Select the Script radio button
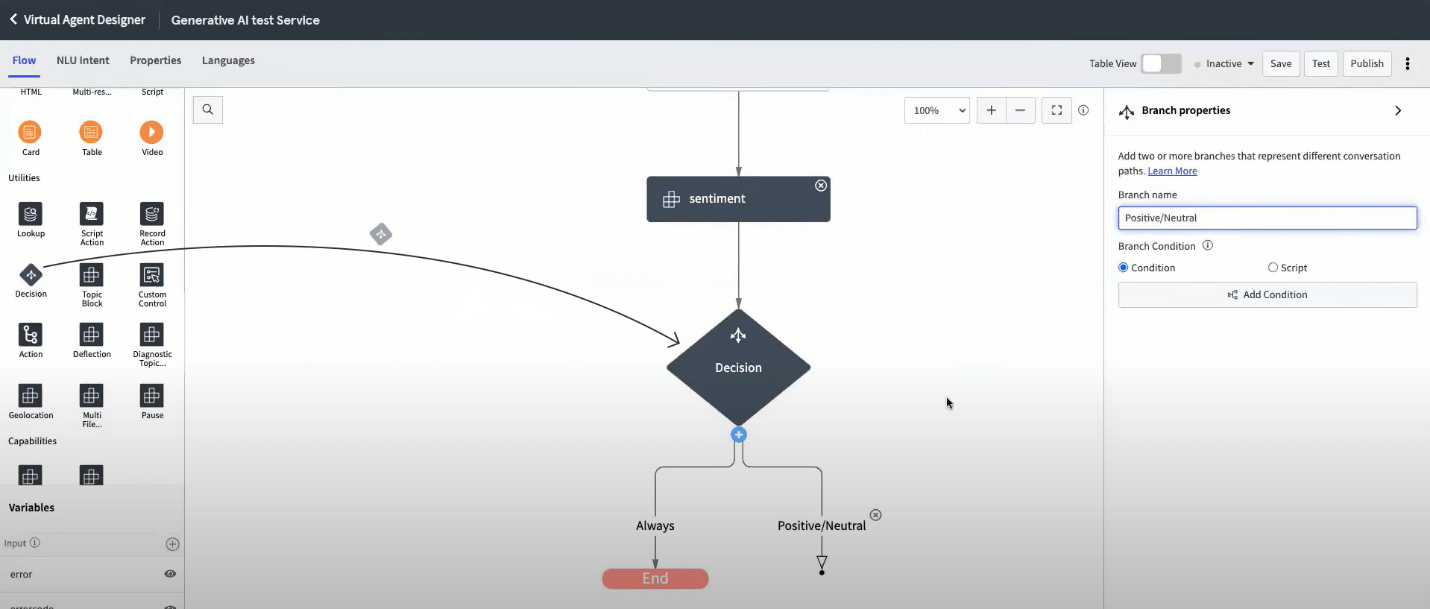This screenshot has width=1430, height=609. pos(1273,267)
